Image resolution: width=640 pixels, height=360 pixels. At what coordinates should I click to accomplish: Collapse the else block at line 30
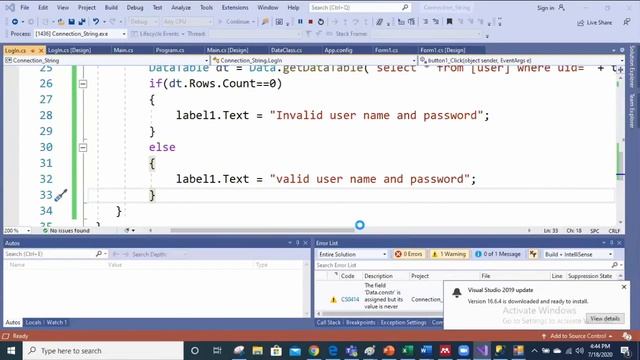coord(83,147)
